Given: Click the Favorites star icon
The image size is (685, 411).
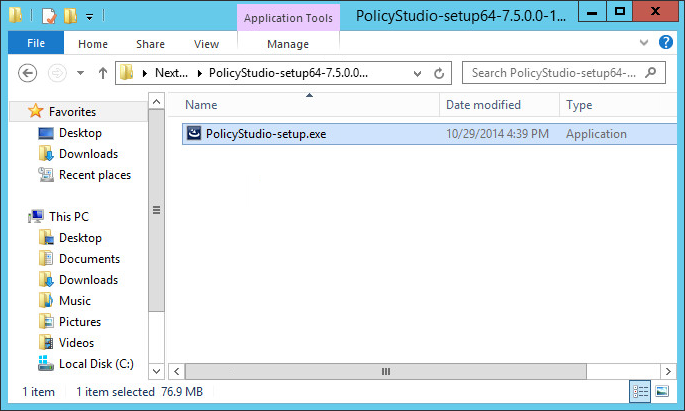Looking at the screenshot, I should 35,111.
